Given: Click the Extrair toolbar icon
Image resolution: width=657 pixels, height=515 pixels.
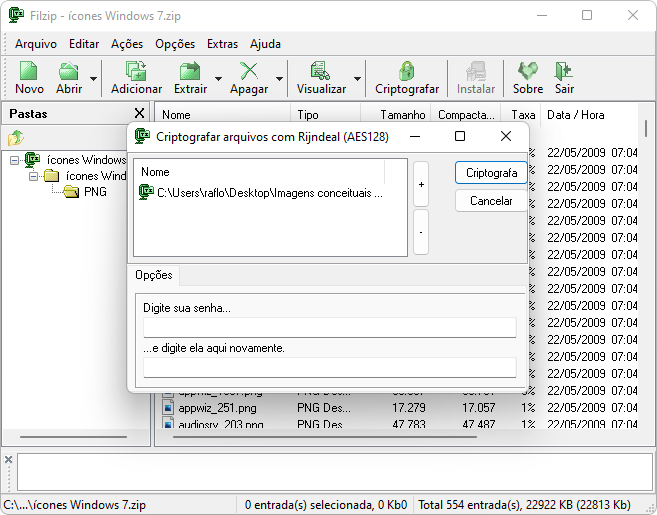Looking at the screenshot, I should (x=190, y=78).
